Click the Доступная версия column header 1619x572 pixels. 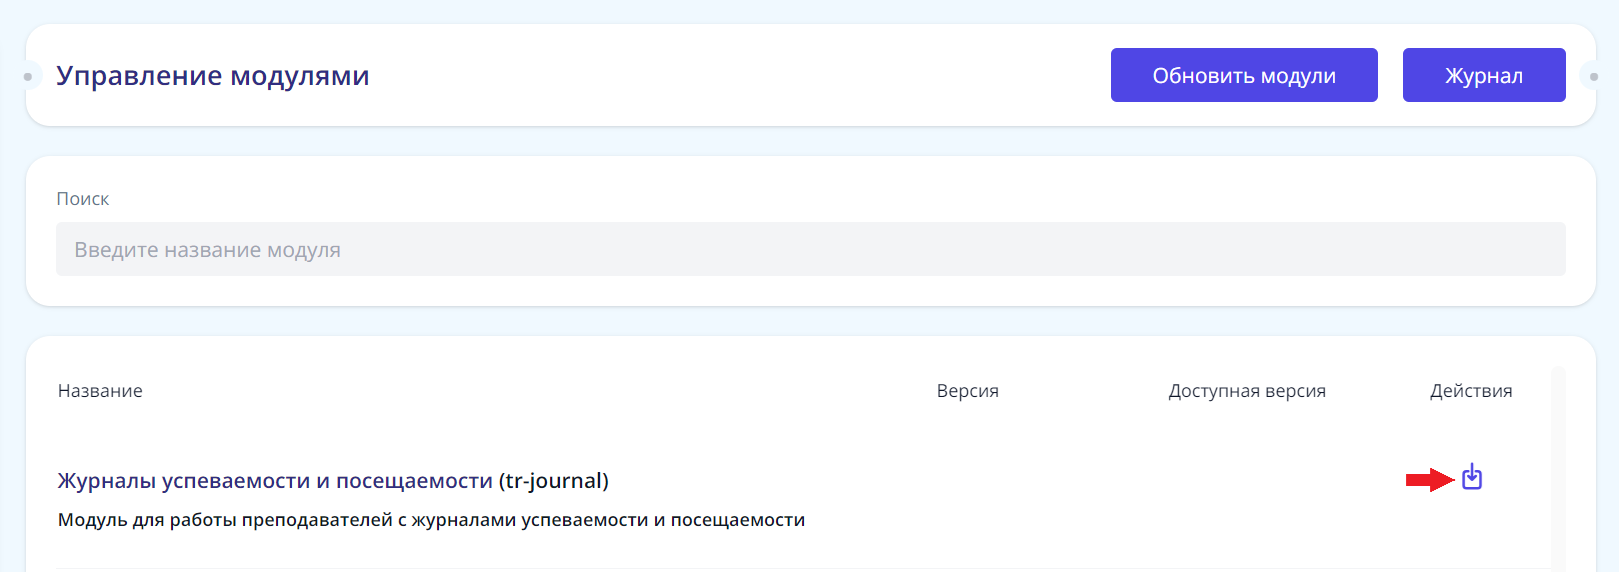(x=1246, y=391)
